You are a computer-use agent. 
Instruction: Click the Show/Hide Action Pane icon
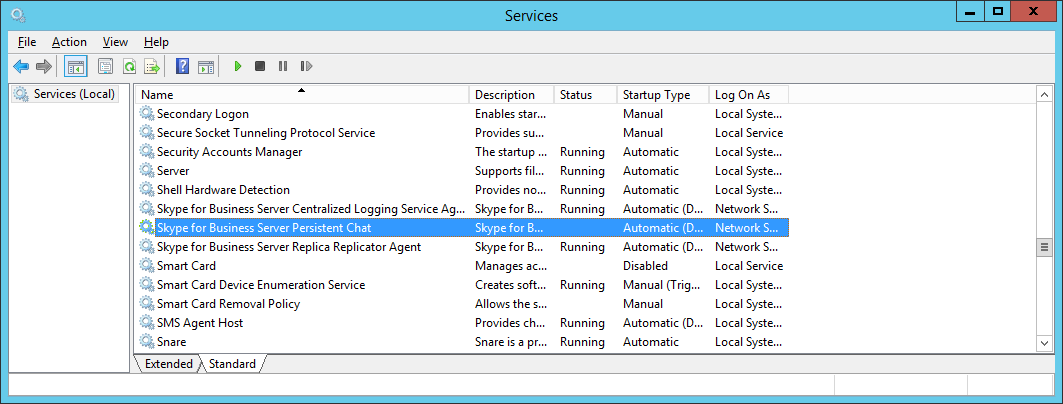(x=206, y=66)
